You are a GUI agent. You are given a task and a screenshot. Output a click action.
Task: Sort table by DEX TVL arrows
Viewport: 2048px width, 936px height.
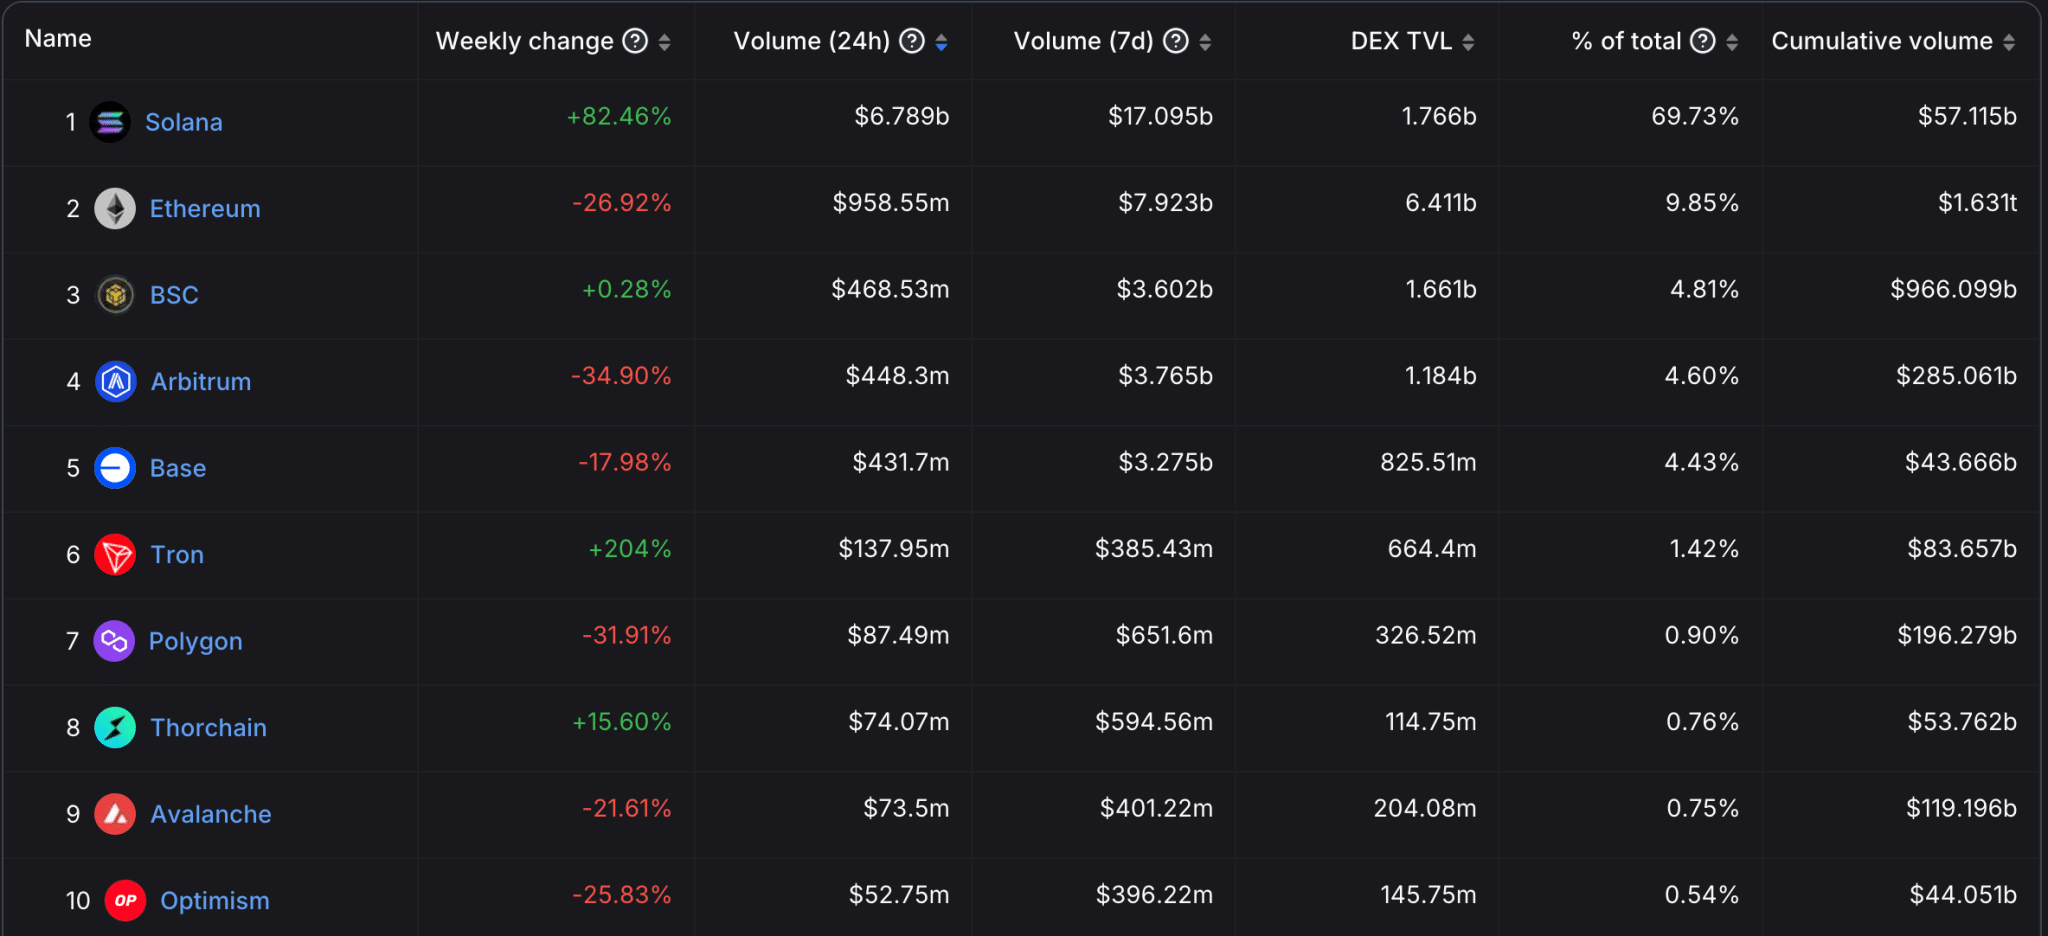(x=1468, y=42)
